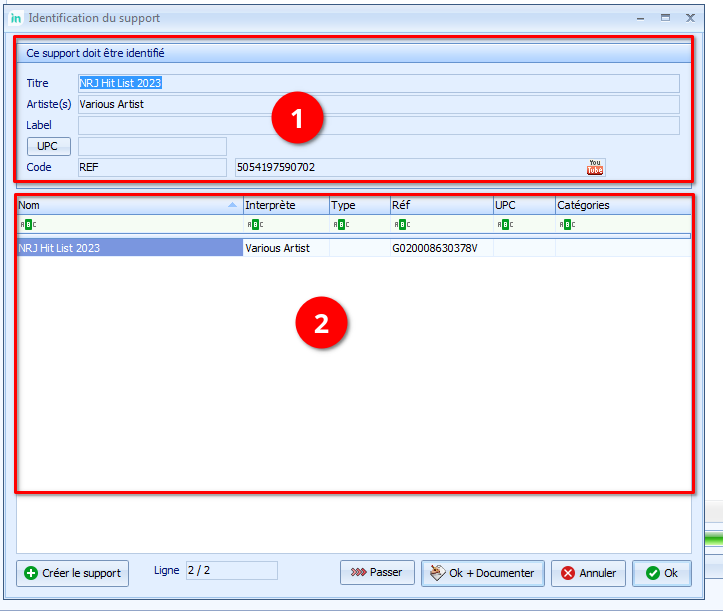The height and width of the screenshot is (611, 723).
Task: Click the filter icon under UPC column
Action: tap(504, 225)
